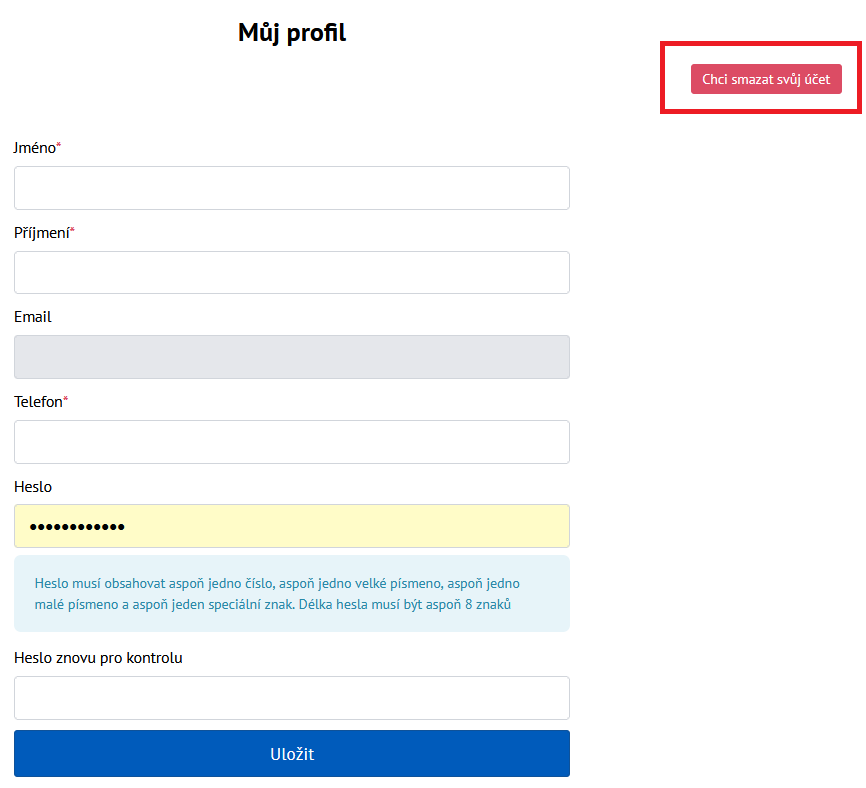The height and width of the screenshot is (788, 866).
Task: Focus the Příjmení input field
Action: tap(291, 272)
